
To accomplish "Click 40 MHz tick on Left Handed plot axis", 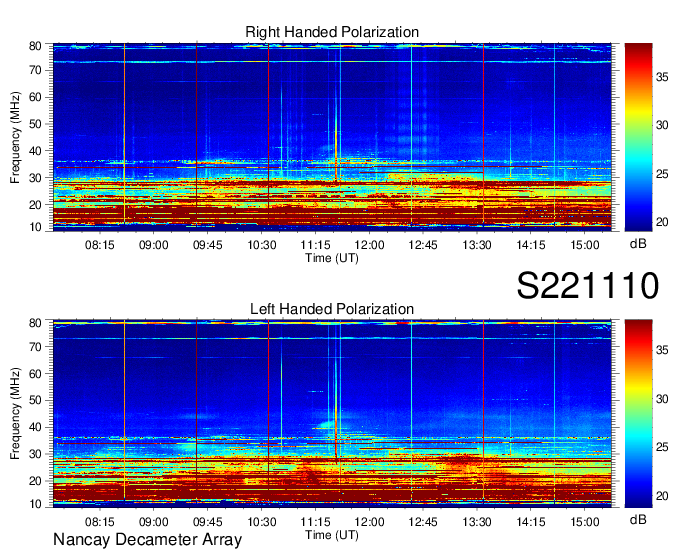I will click(35, 427).
